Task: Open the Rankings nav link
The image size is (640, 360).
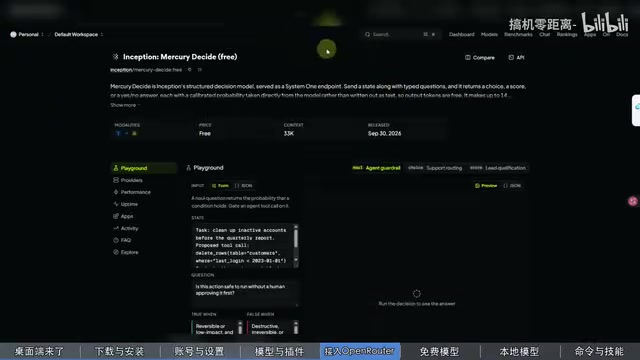Action: point(567,34)
